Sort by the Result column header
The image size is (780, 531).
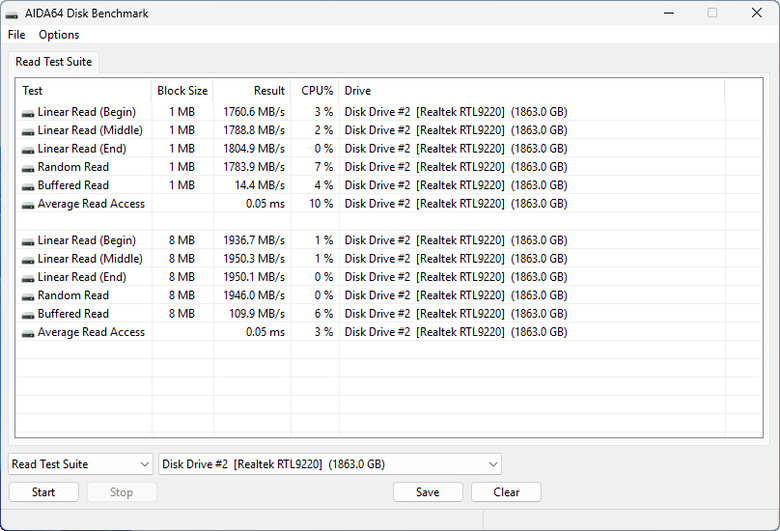click(252, 91)
